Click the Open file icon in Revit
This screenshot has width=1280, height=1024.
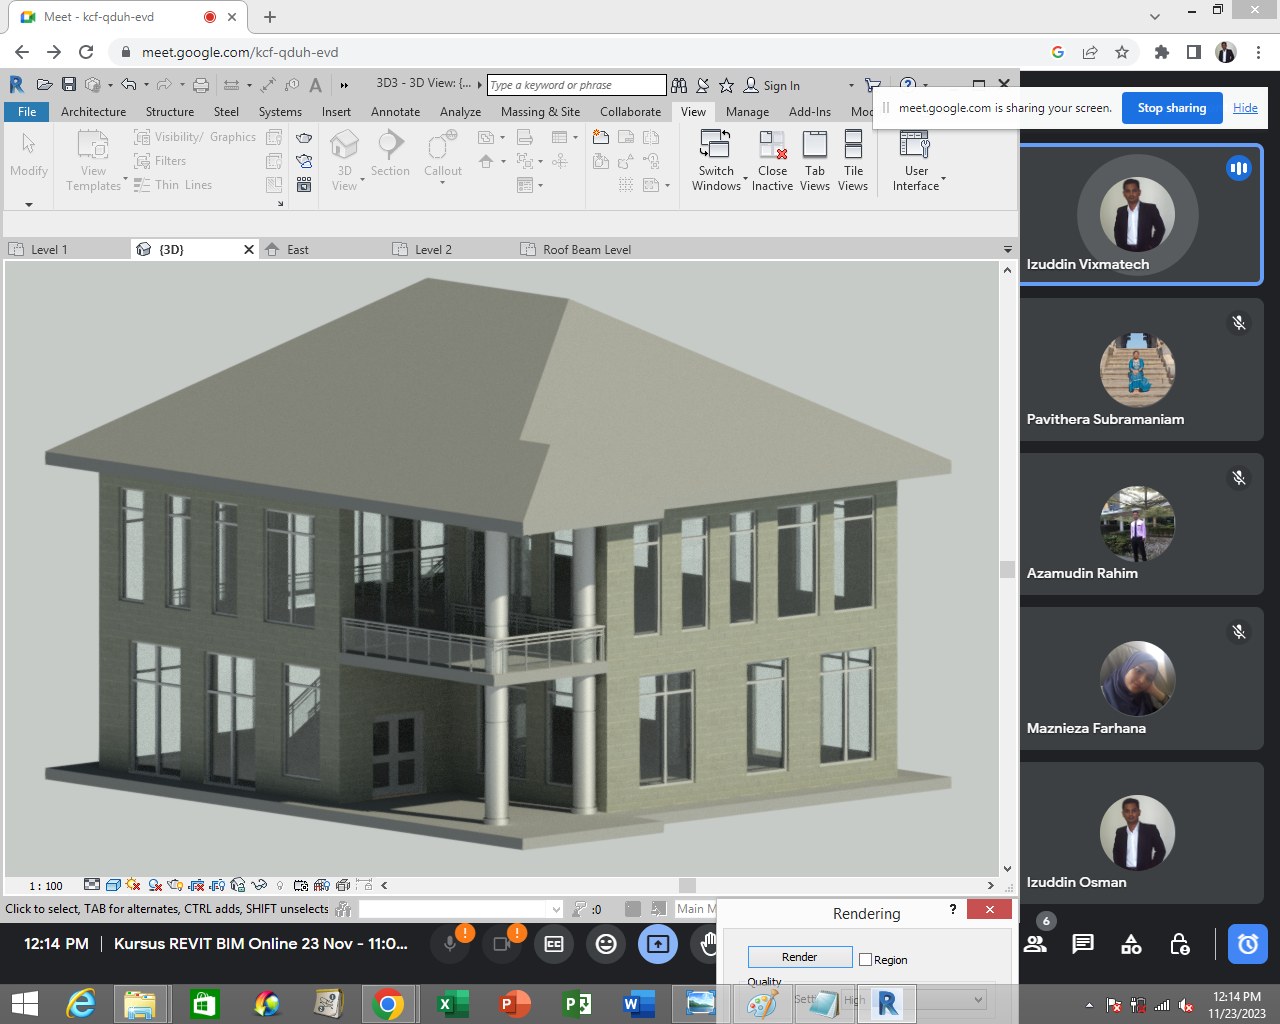(44, 85)
